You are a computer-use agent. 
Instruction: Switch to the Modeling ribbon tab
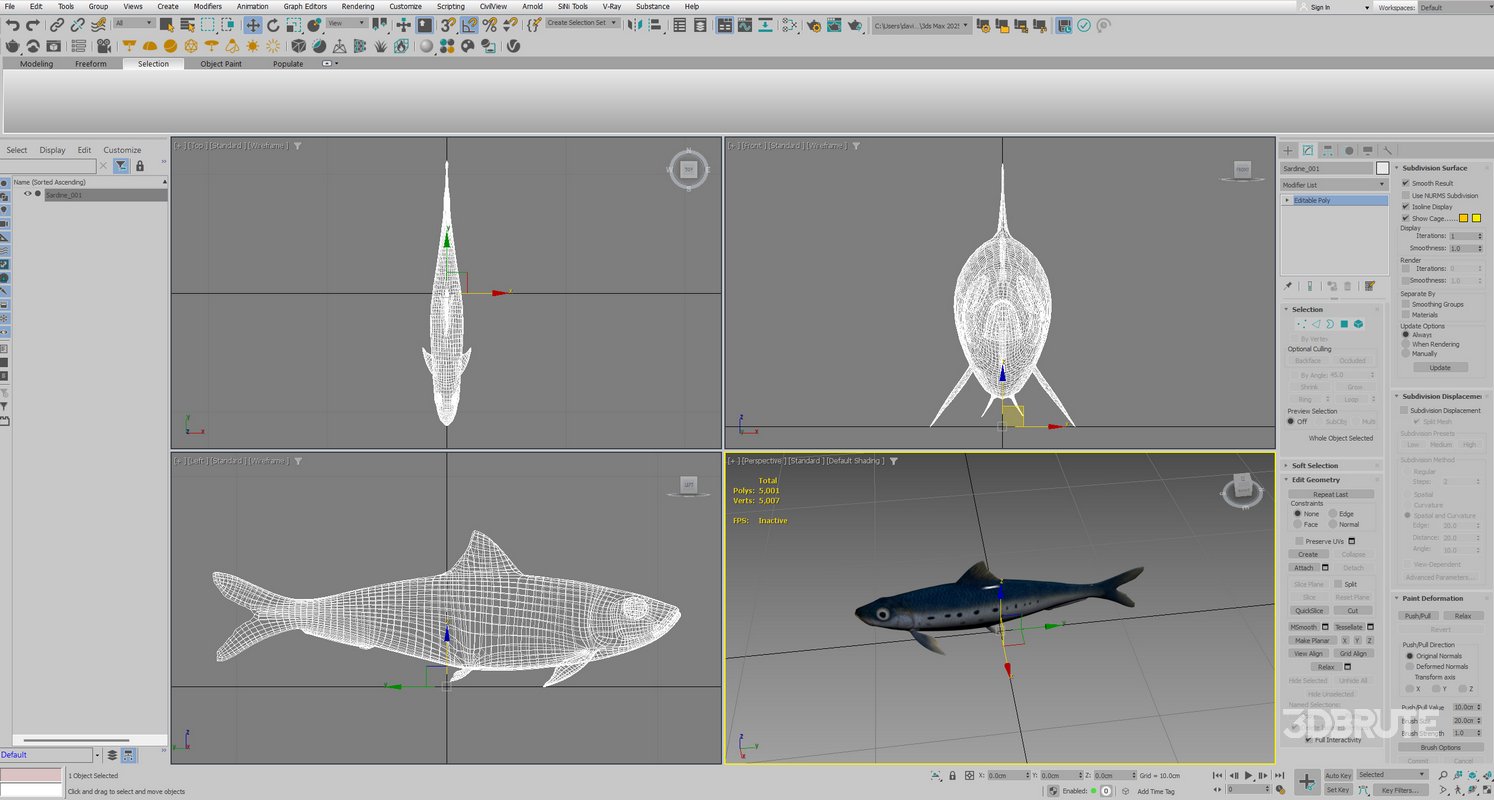pos(35,63)
